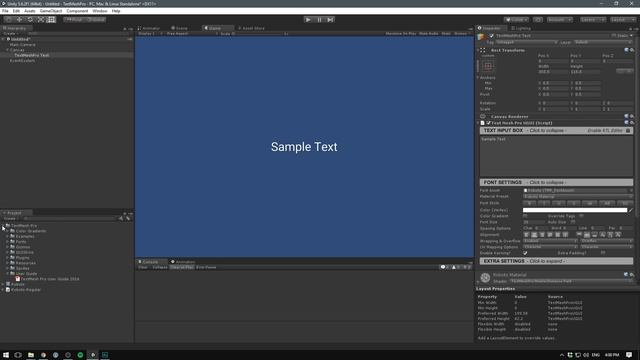Enable the Color Gradient checkbox
Image resolution: width=640 pixels, height=360 pixels.
click(525, 216)
